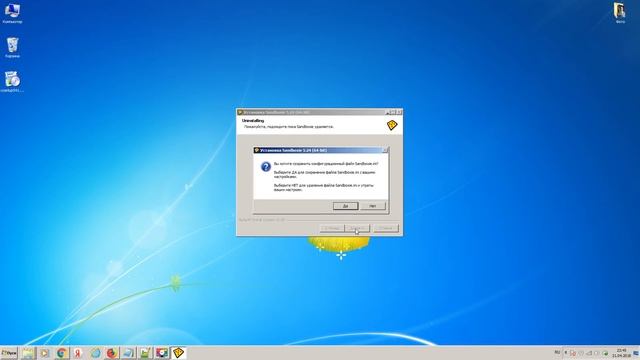Click the yellow Sandboxie logo in uninstaller header

(x=392, y=125)
